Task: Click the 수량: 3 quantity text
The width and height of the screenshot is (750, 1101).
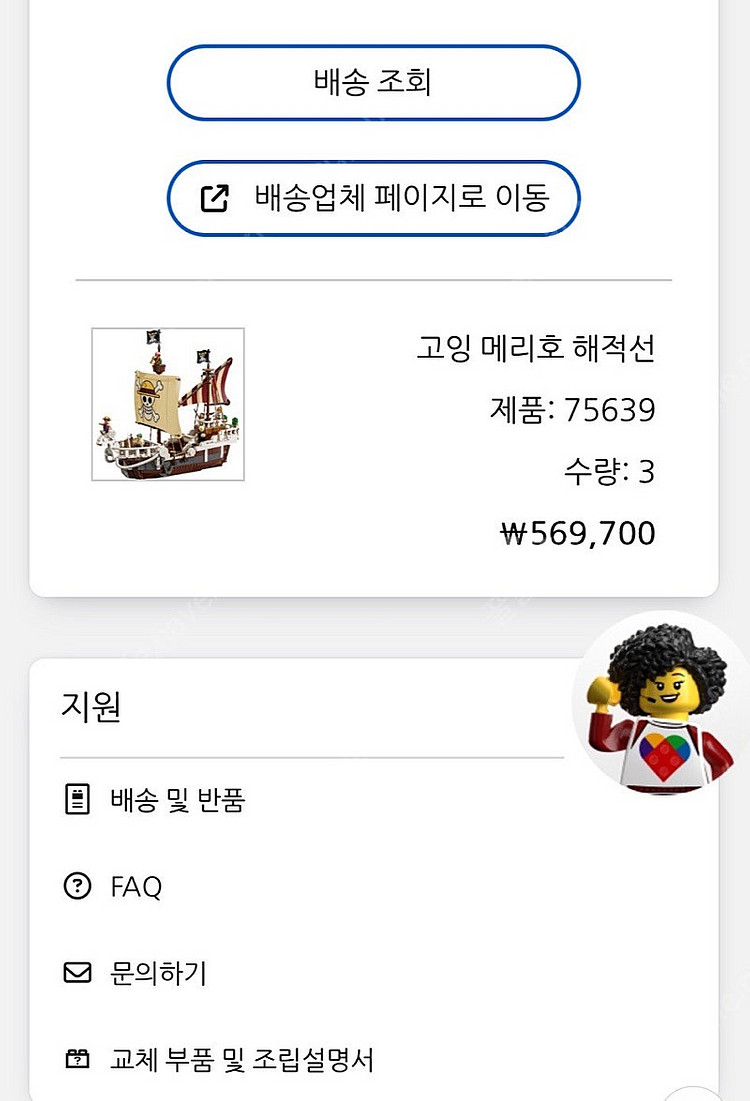Action: click(x=608, y=471)
